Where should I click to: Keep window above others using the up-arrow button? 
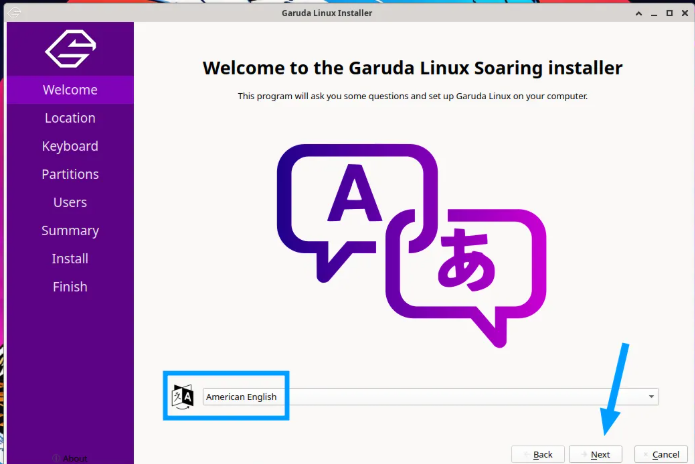(639, 13)
